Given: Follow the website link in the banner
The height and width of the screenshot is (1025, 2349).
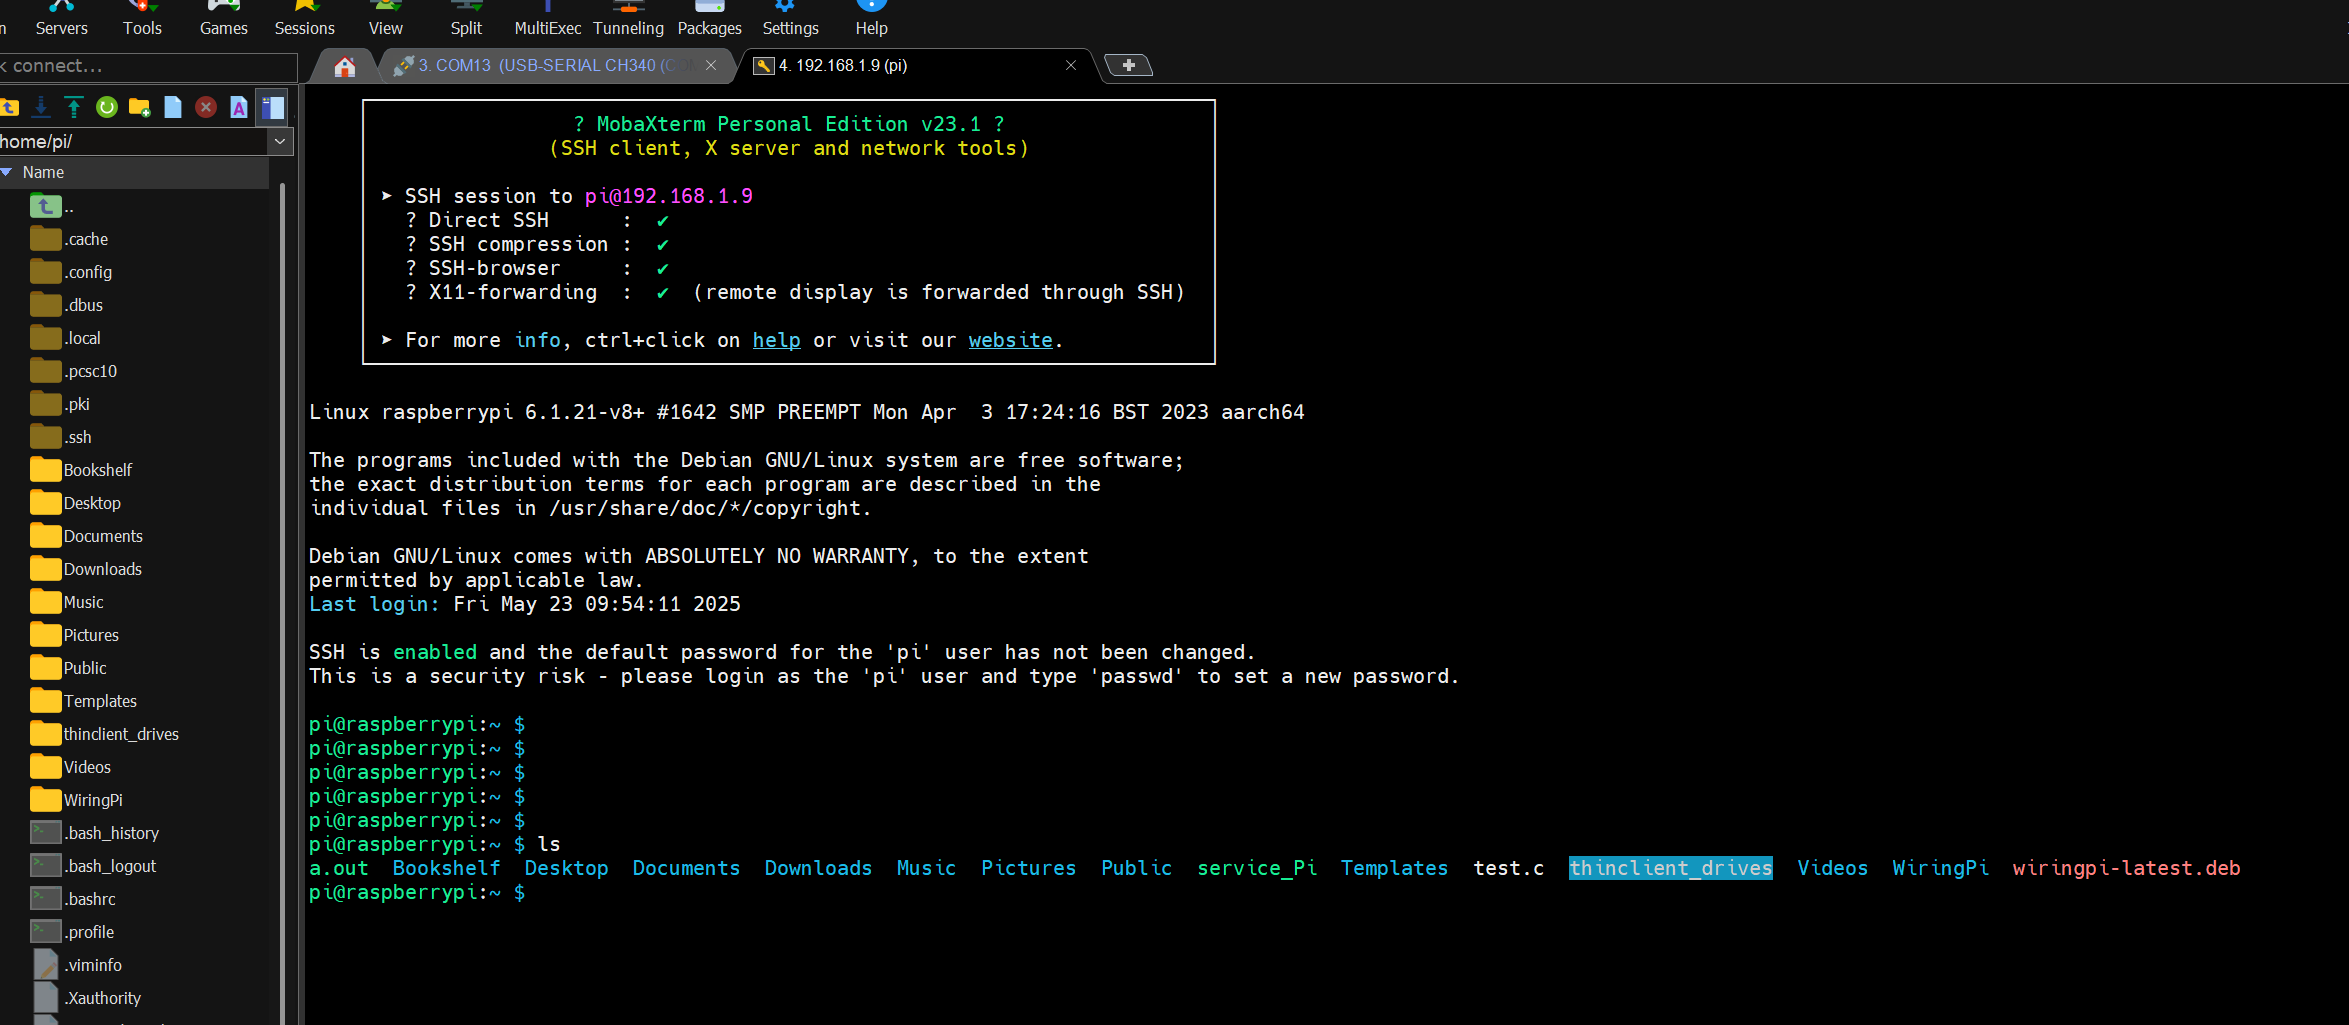Looking at the screenshot, I should 1010,340.
